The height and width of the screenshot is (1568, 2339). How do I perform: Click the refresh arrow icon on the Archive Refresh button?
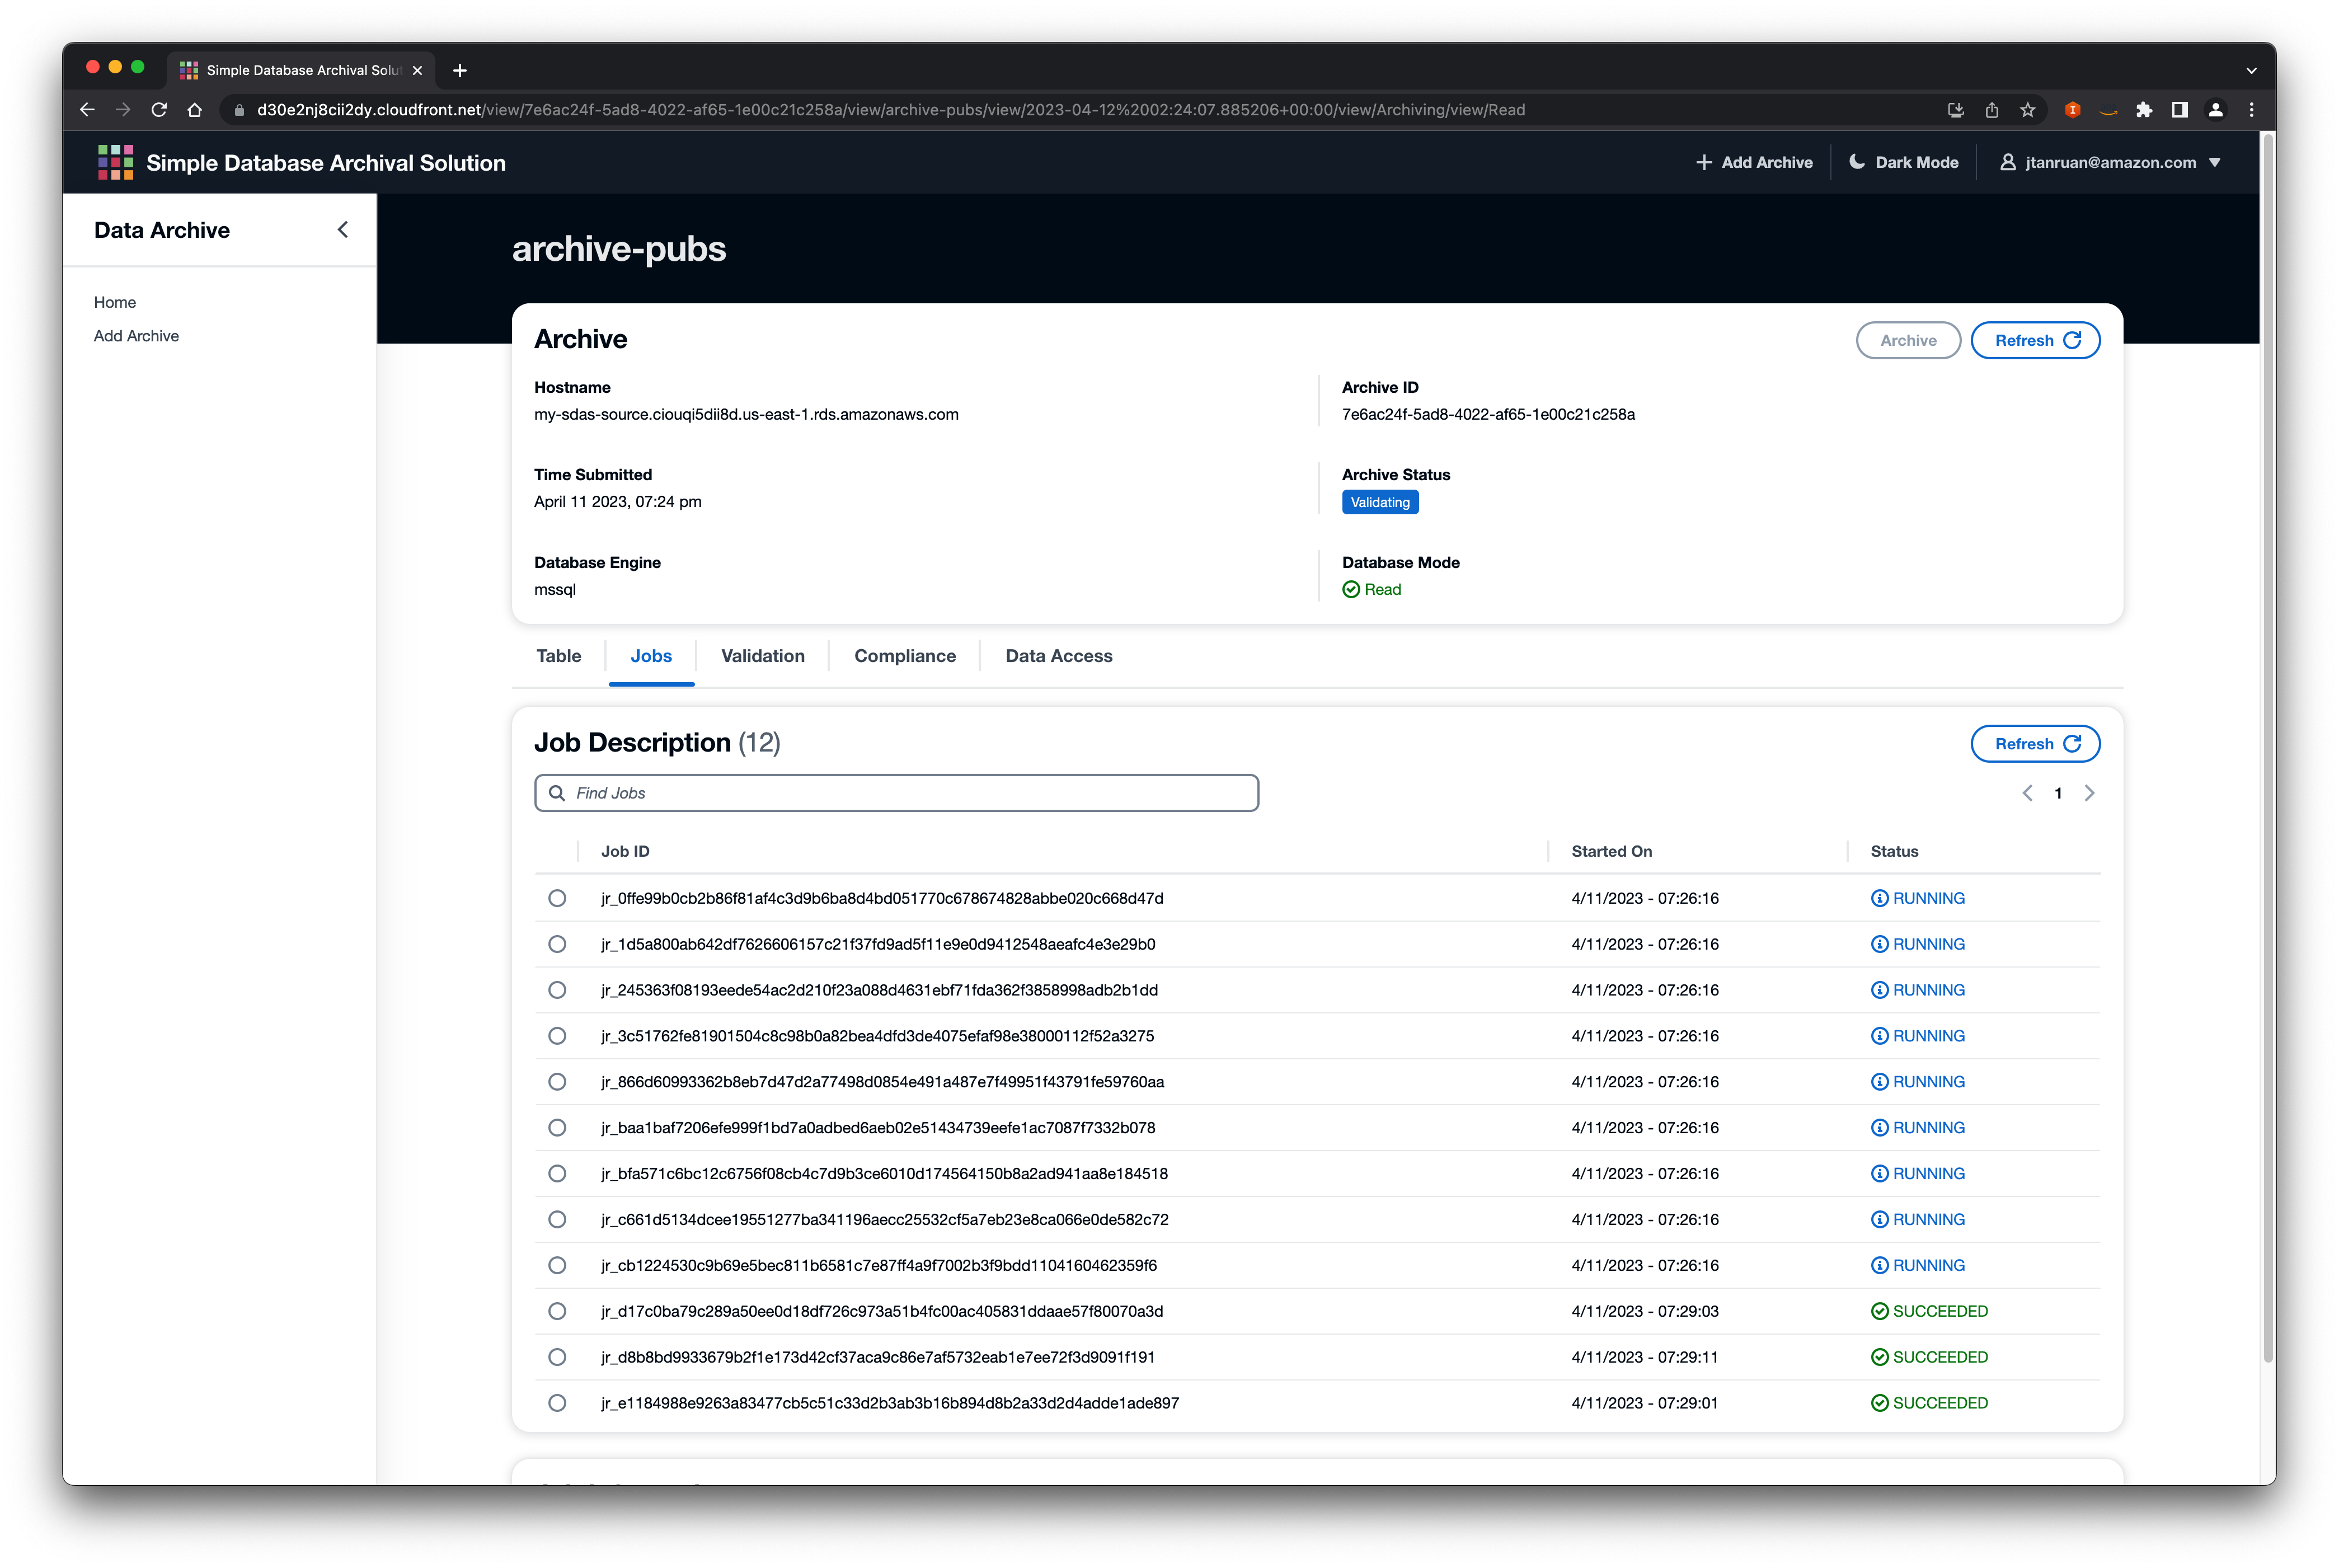[x=2072, y=340]
